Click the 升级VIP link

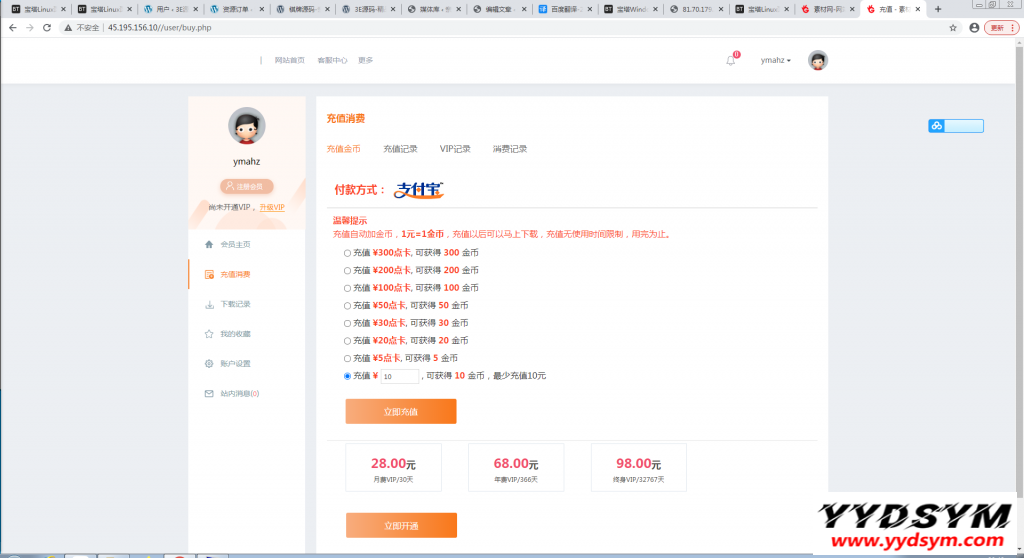point(272,207)
